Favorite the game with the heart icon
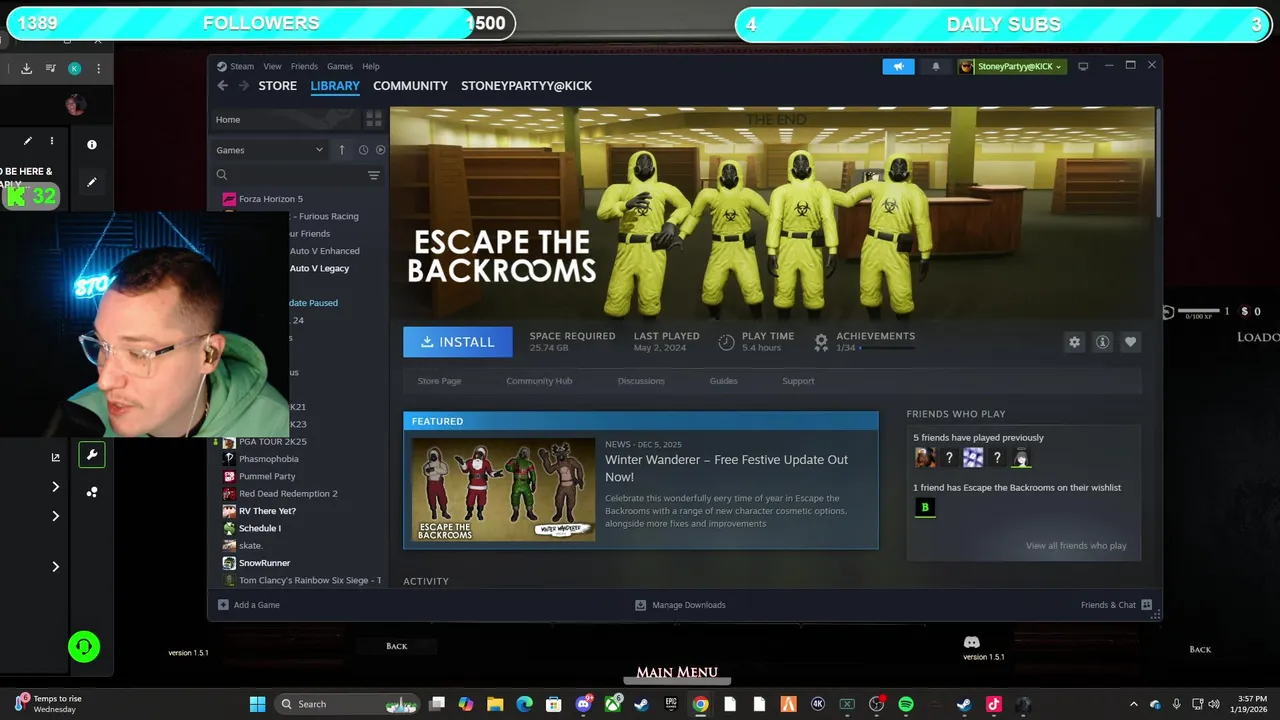This screenshot has height=720, width=1280. tap(1130, 342)
